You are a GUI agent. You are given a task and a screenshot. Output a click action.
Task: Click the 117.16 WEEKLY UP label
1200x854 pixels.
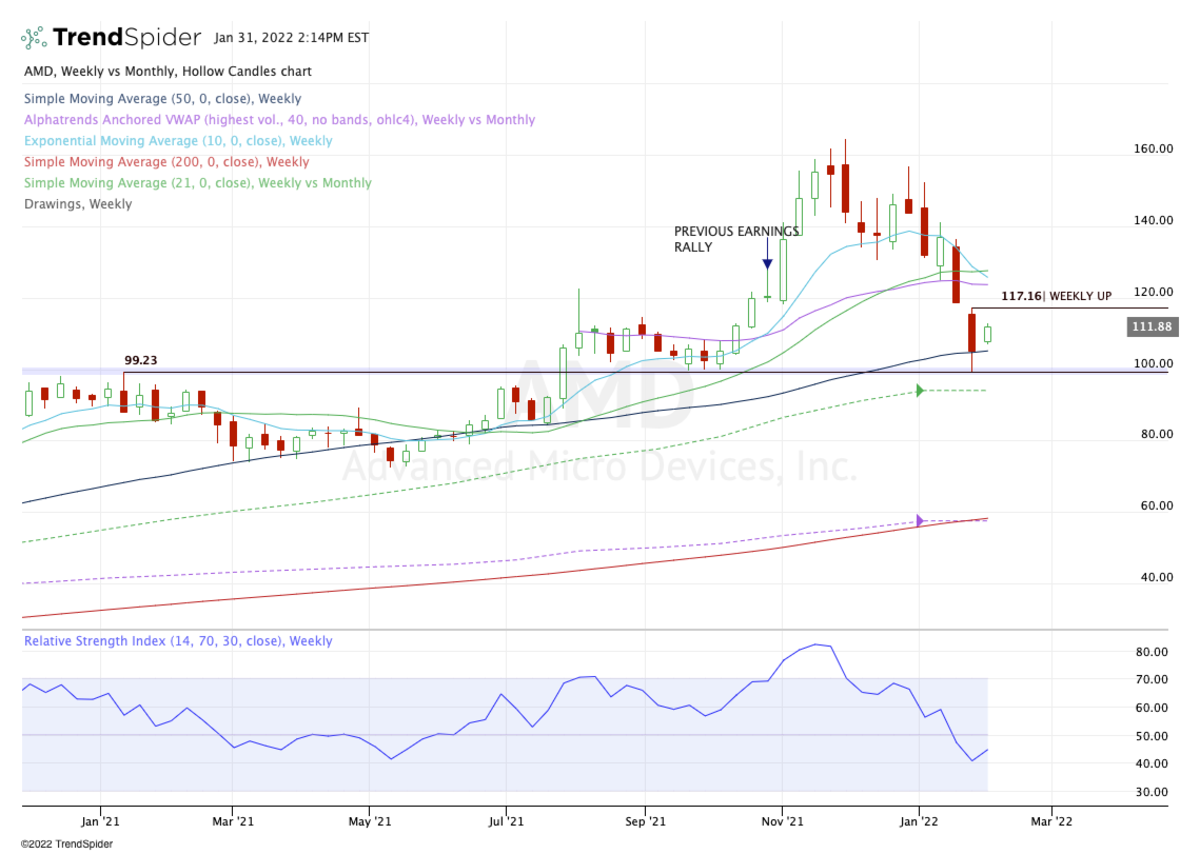1056,296
